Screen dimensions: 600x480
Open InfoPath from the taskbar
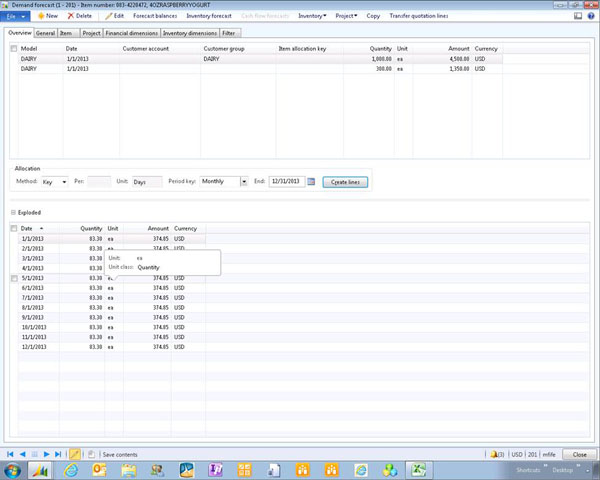tap(215, 470)
